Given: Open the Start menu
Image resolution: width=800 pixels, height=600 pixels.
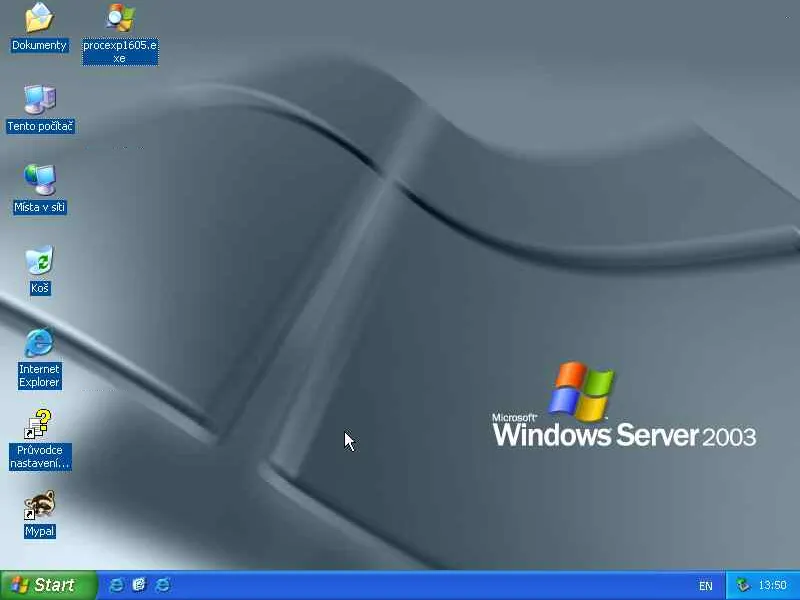Looking at the screenshot, I should click(x=48, y=585).
